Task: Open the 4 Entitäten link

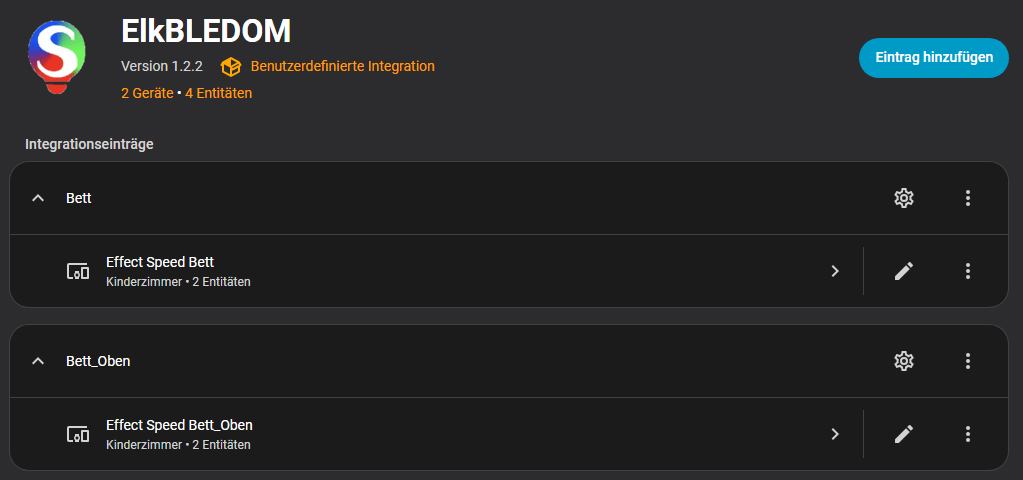Action: (218, 93)
